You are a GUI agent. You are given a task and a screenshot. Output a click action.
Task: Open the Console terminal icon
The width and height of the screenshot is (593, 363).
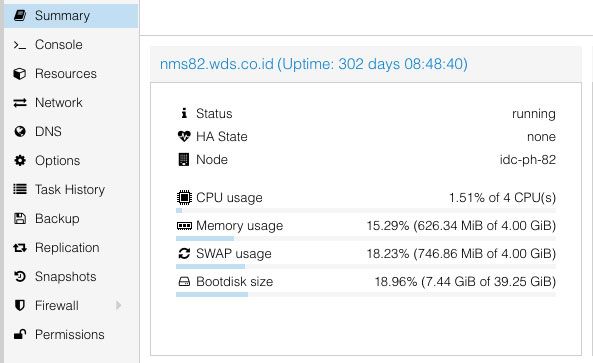[x=20, y=45]
